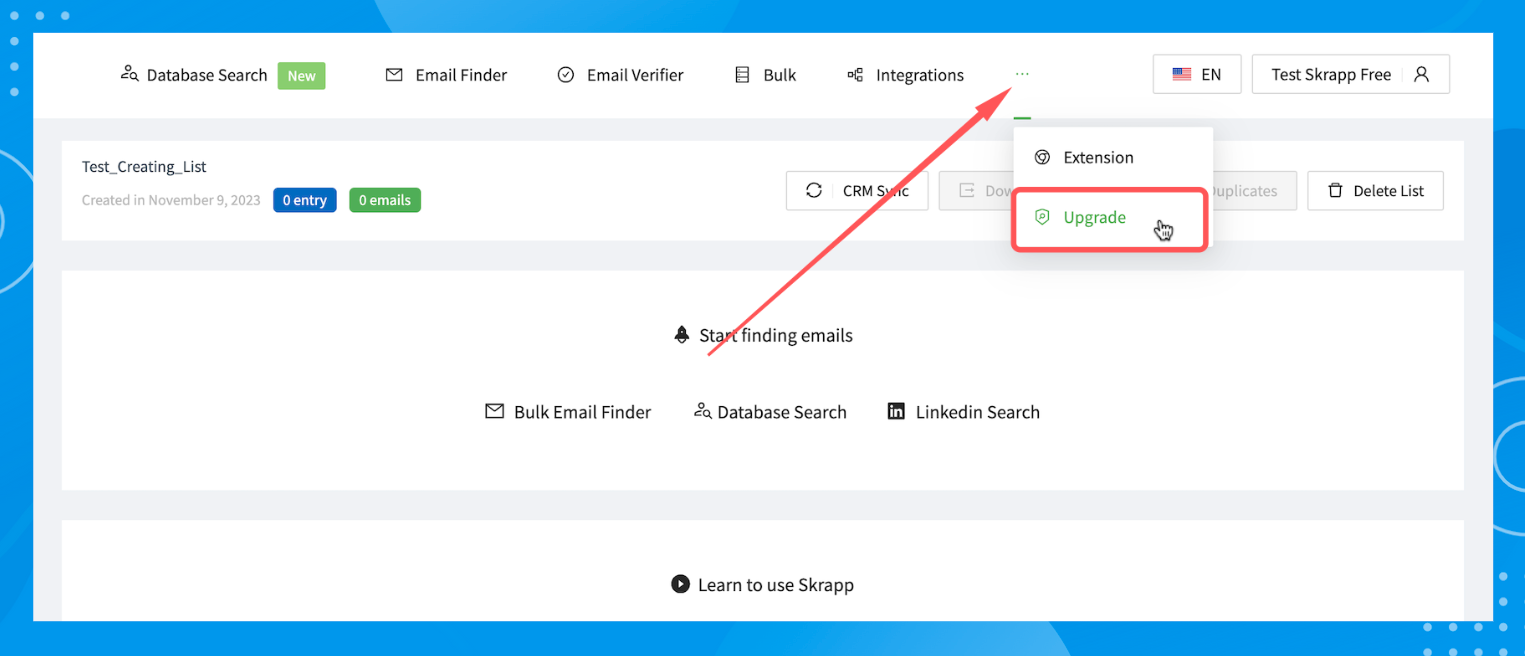This screenshot has width=1525, height=656.
Task: Click the Extension Chrome icon in the dropdown
Action: pyautogui.click(x=1042, y=157)
